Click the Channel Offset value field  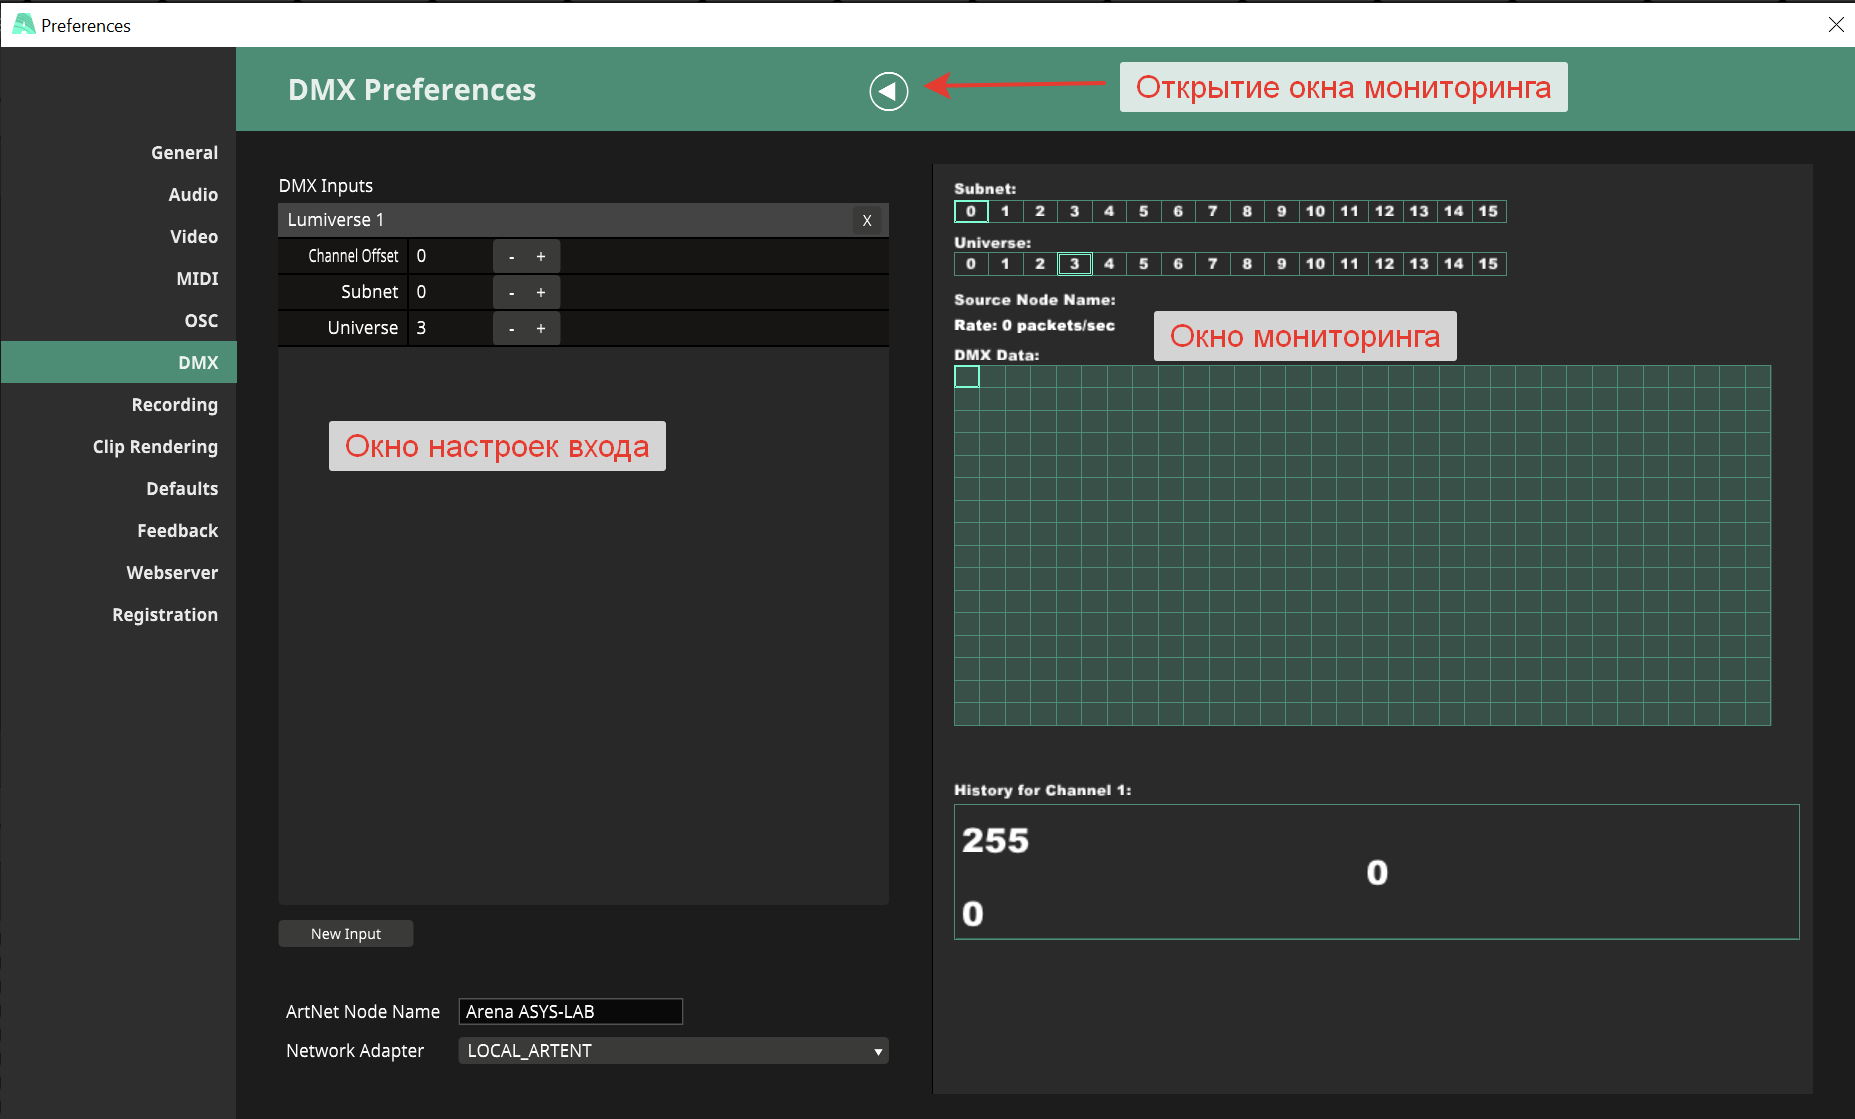[450, 256]
